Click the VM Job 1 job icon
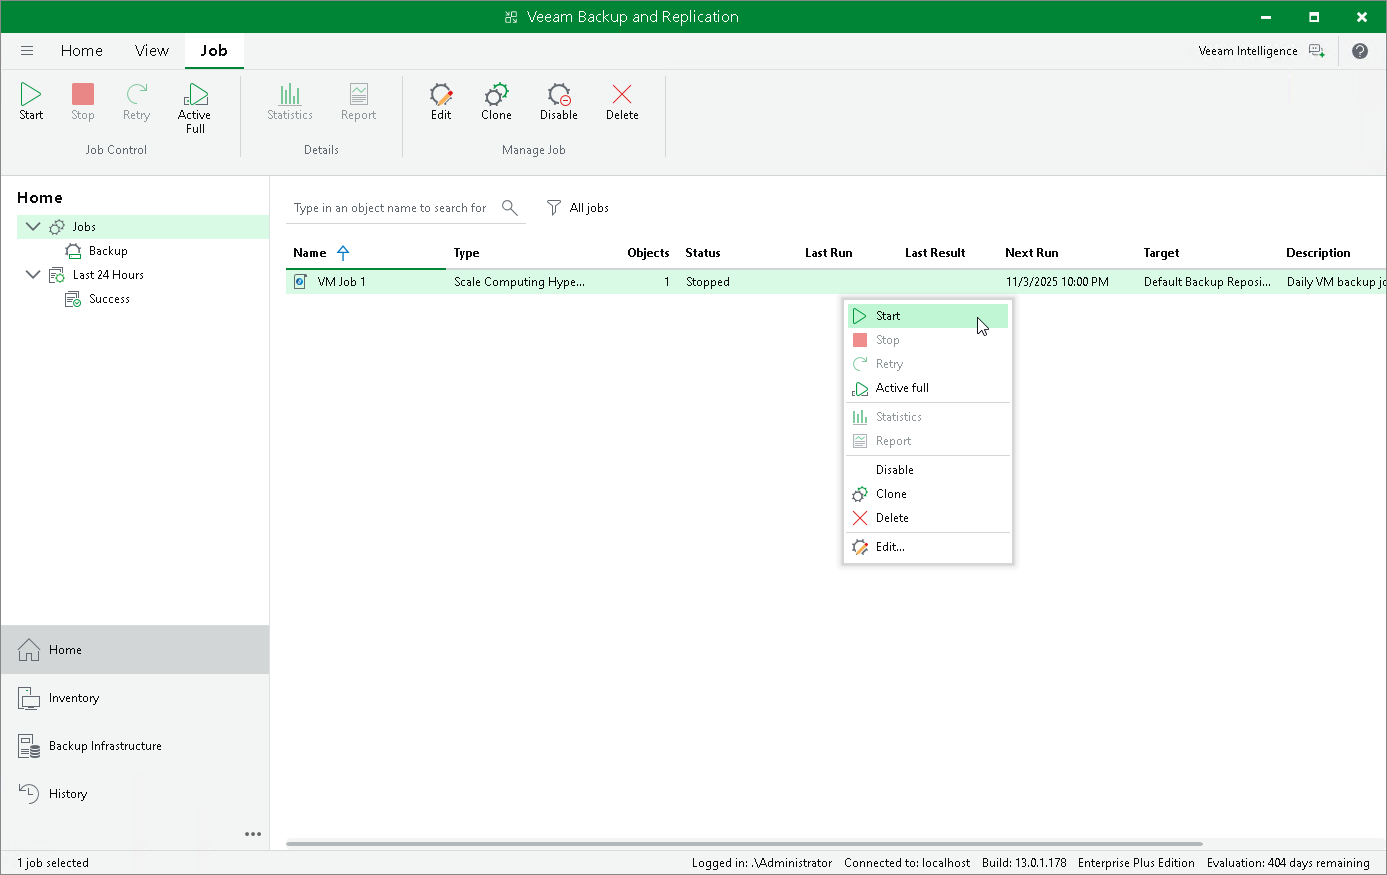1387x875 pixels. click(x=300, y=282)
